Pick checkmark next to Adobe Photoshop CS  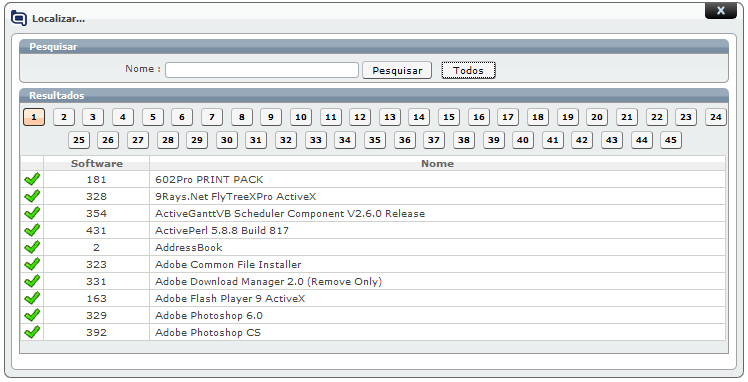click(x=32, y=332)
